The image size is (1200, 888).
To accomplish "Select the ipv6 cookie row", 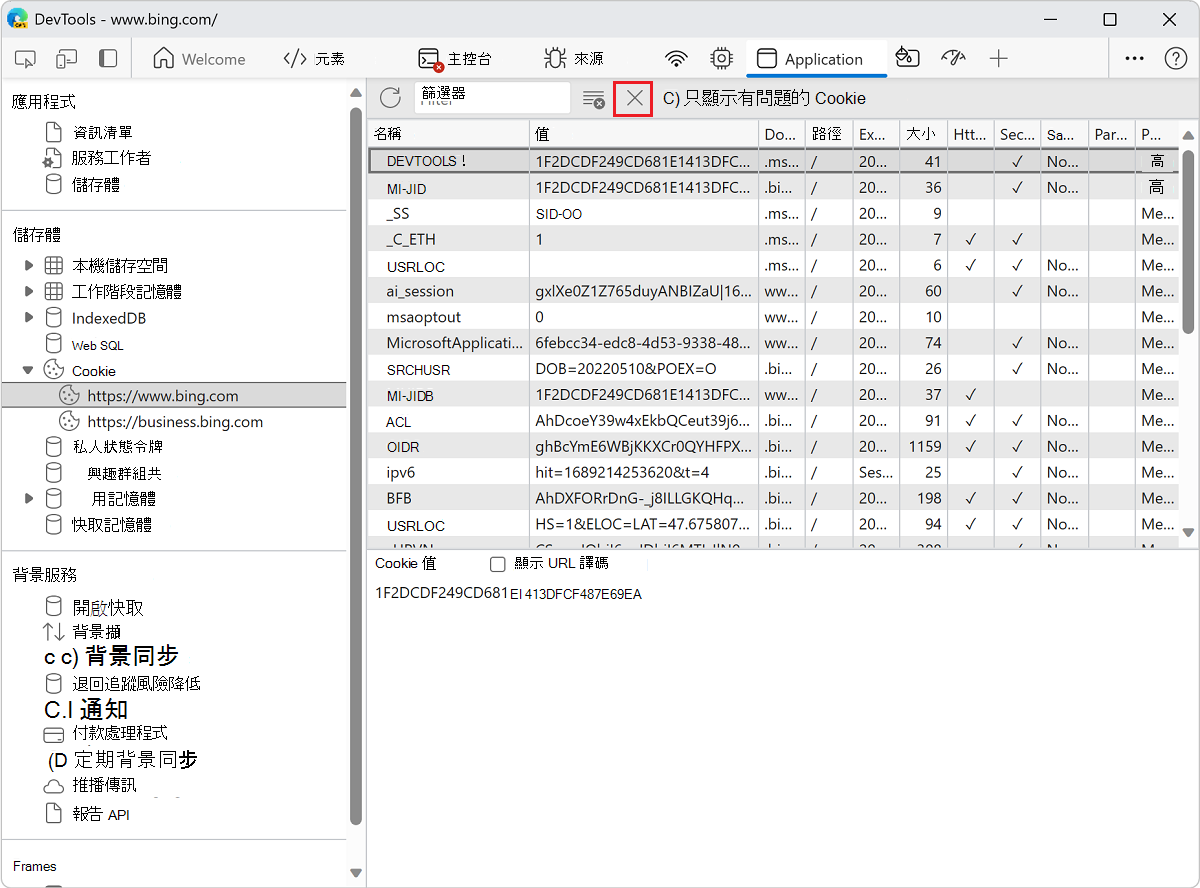I will point(774,472).
